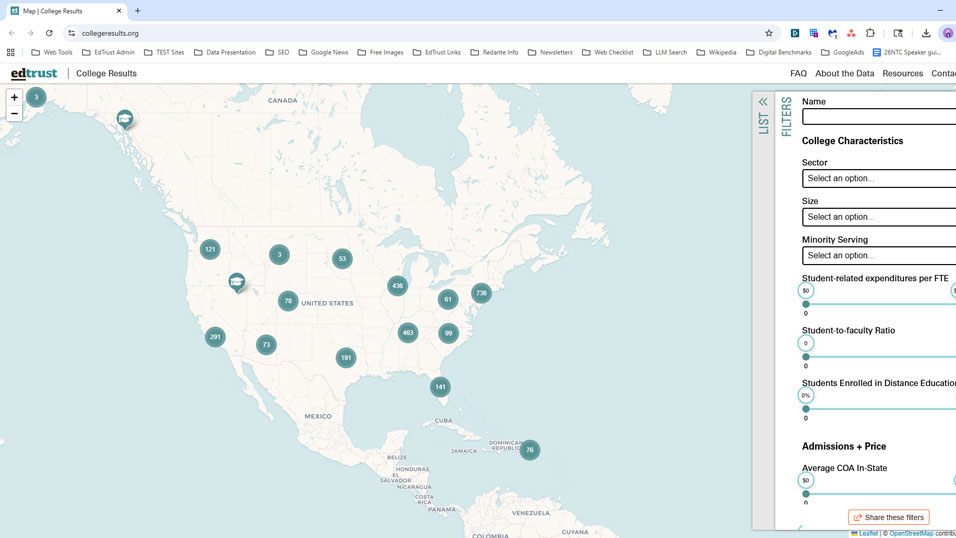The width and height of the screenshot is (956, 538).
Task: Open the 736-college cluster on the East Coast
Action: click(x=481, y=293)
